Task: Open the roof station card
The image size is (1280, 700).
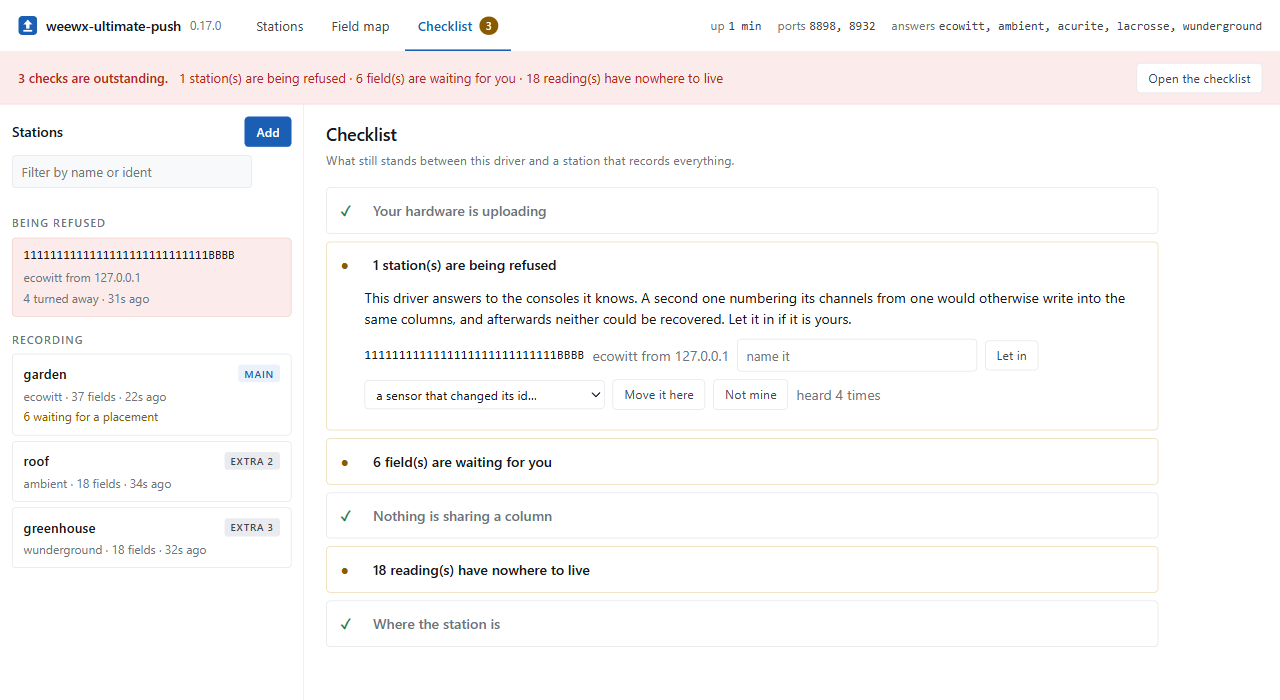Action: coord(152,472)
